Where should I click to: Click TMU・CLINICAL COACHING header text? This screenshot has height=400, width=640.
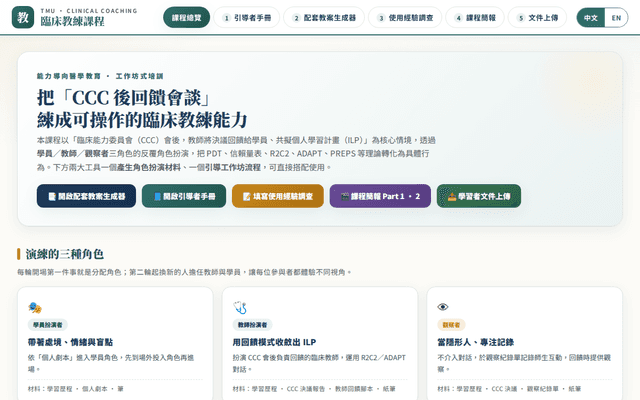(x=89, y=11)
